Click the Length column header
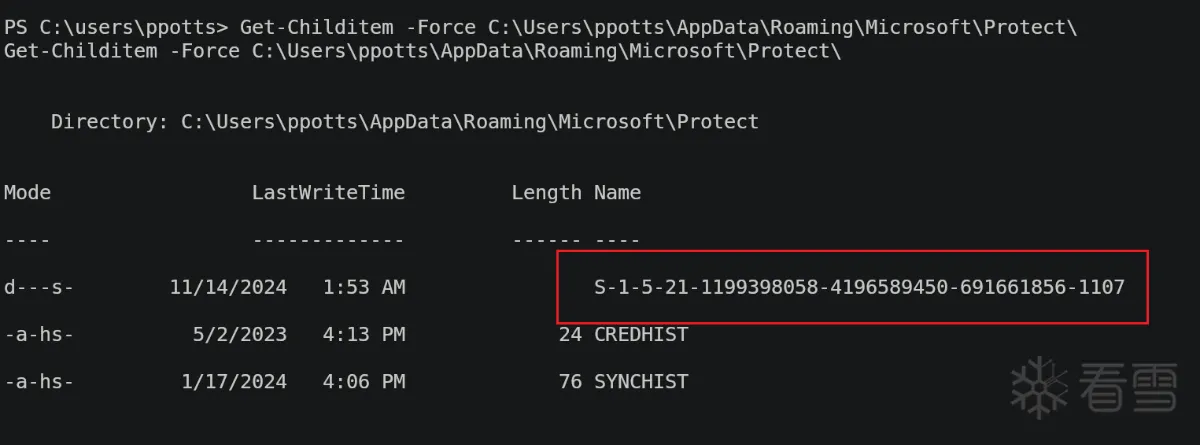The image size is (1200, 445). click(546, 192)
